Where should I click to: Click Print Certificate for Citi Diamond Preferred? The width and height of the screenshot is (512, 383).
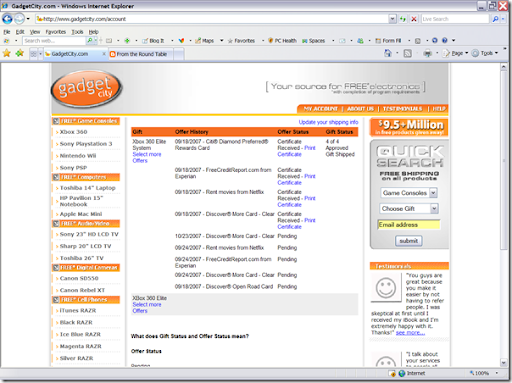click(296, 151)
